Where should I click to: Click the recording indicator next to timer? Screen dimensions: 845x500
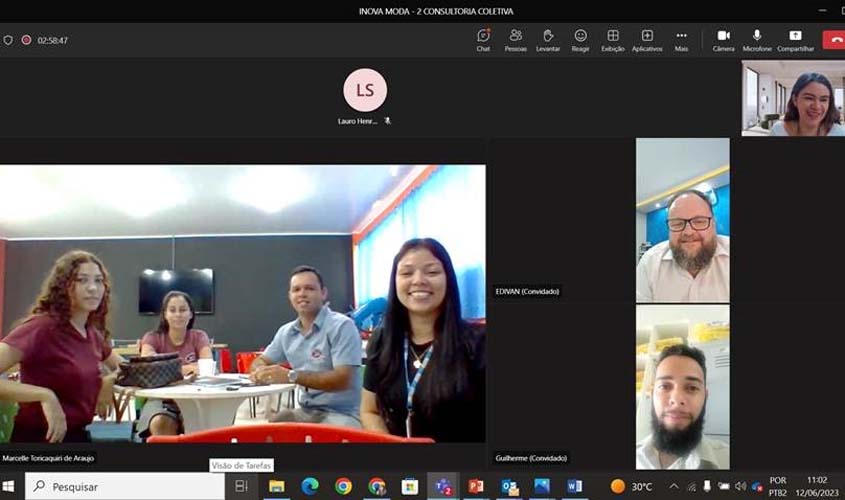coord(26,40)
